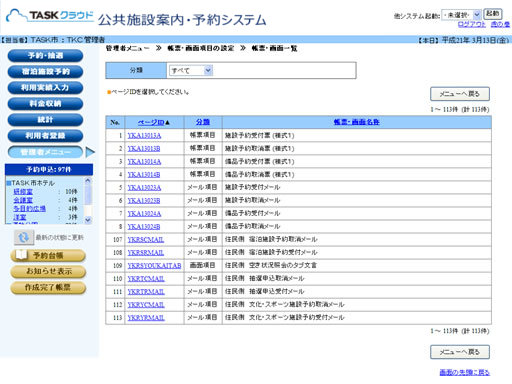Click the upper メニューへ戻る button

point(460,94)
